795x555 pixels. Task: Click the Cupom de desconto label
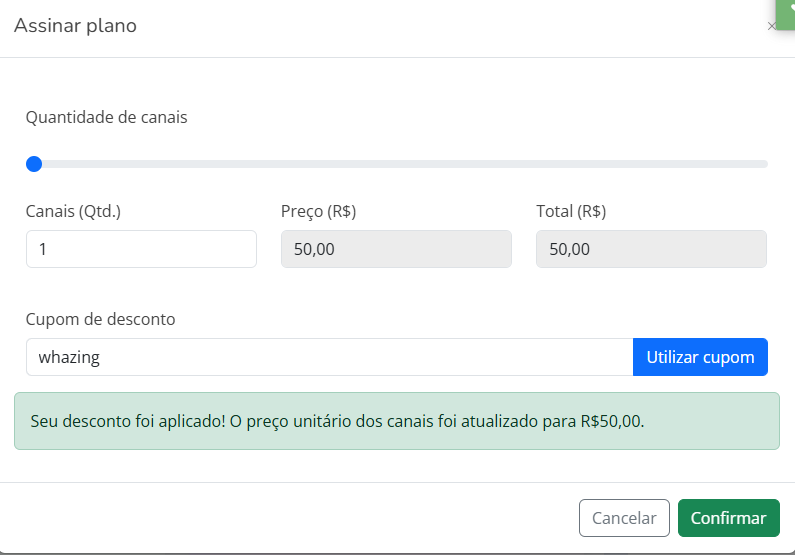pos(100,319)
